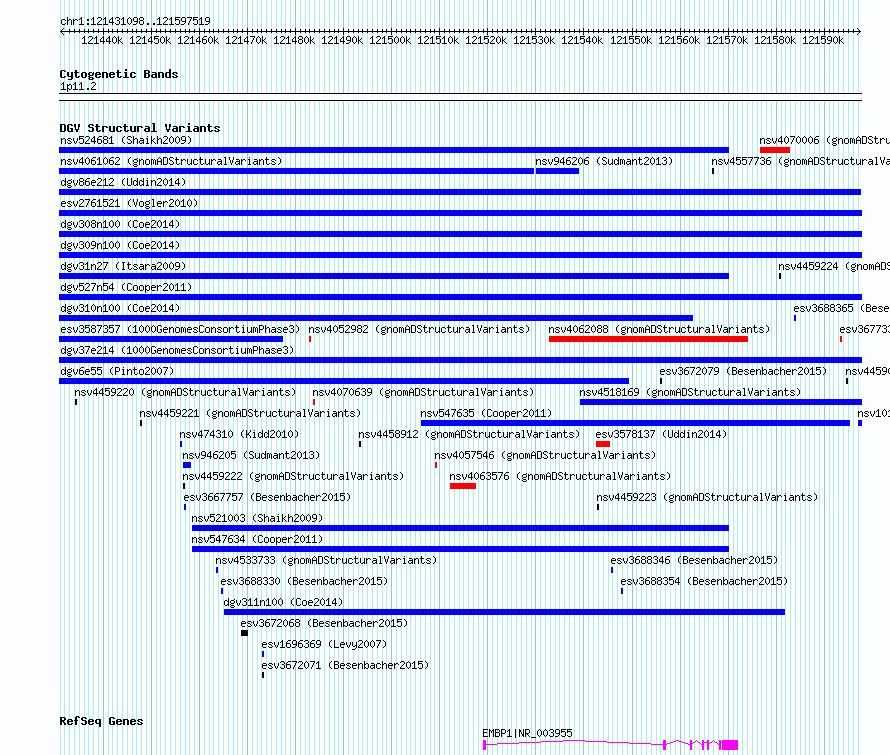Click nsv4052982 gnomAD variant label
890x755 pixels.
[419, 329]
